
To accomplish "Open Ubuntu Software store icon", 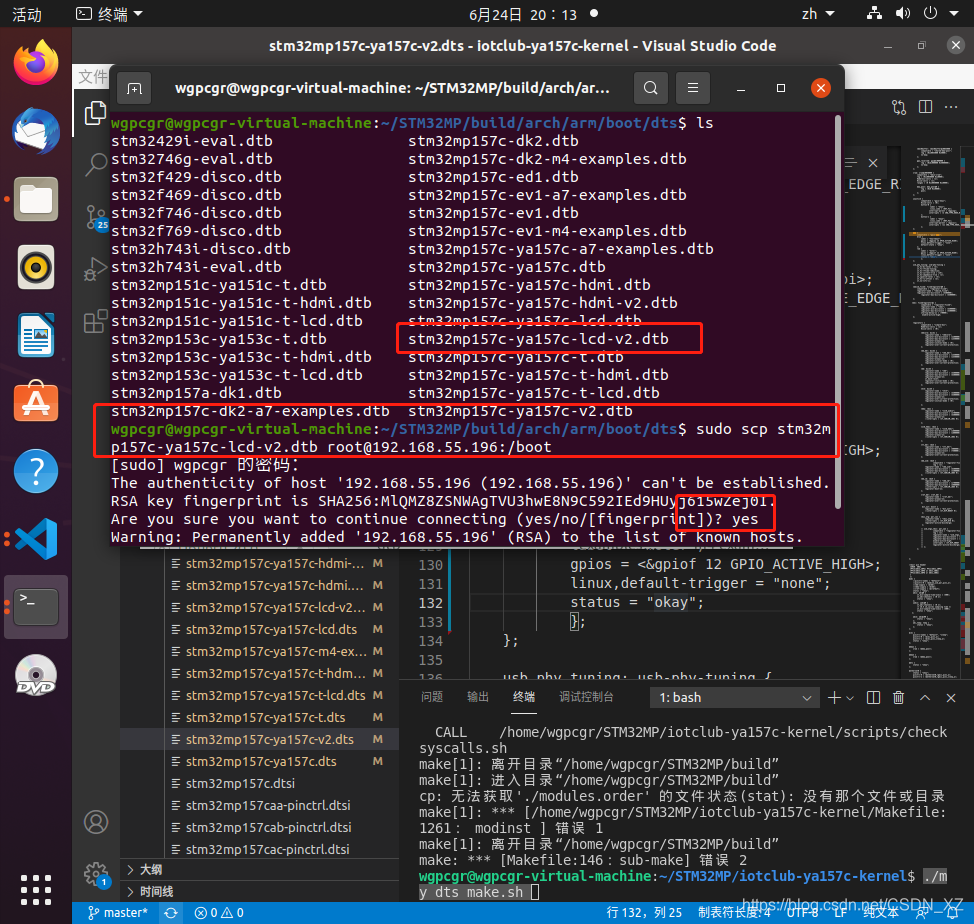I will click(36, 402).
